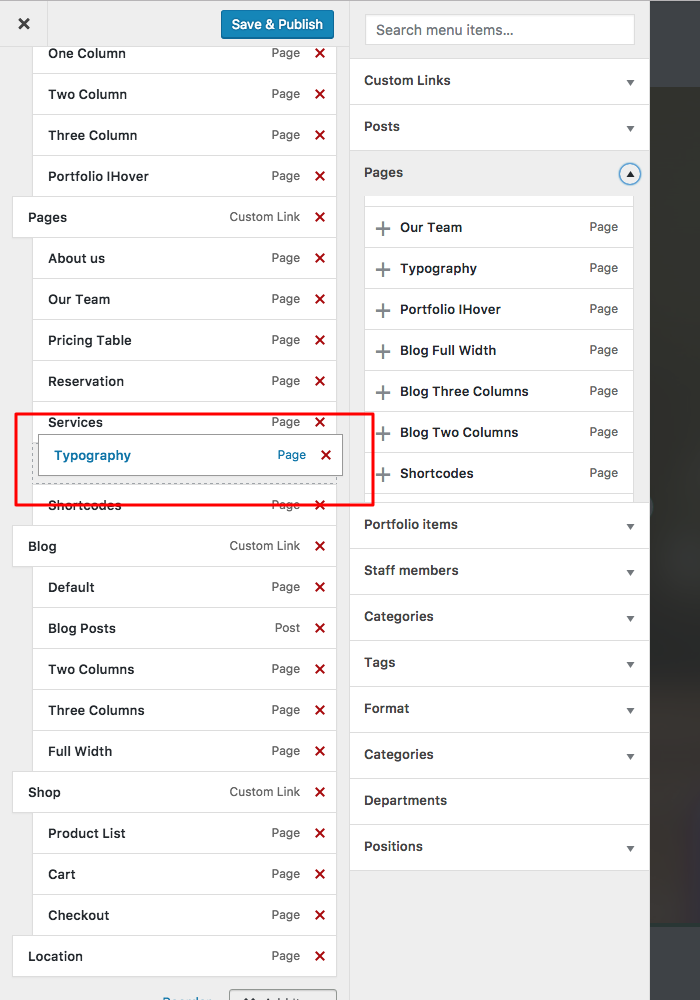Remove the Checkout page item

tap(320, 915)
